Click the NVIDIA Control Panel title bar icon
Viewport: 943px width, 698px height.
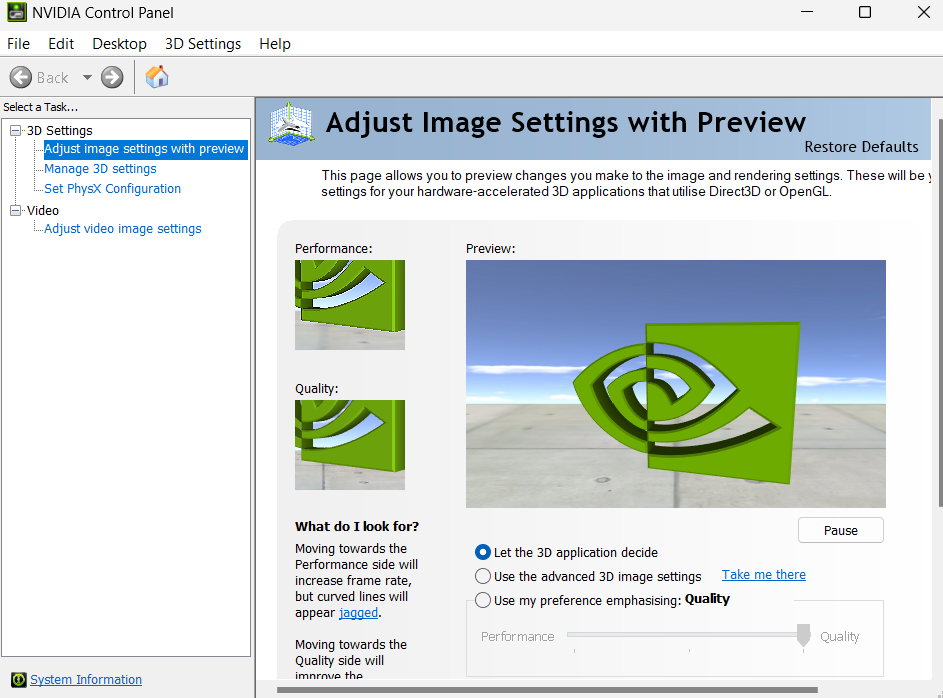tap(16, 12)
